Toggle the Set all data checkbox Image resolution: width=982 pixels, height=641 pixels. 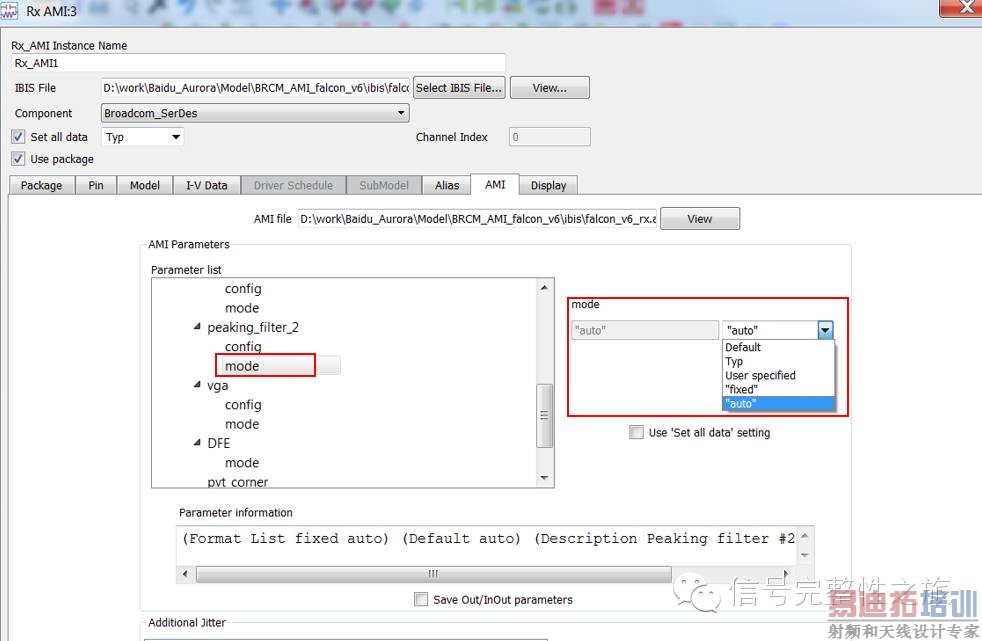(x=18, y=136)
